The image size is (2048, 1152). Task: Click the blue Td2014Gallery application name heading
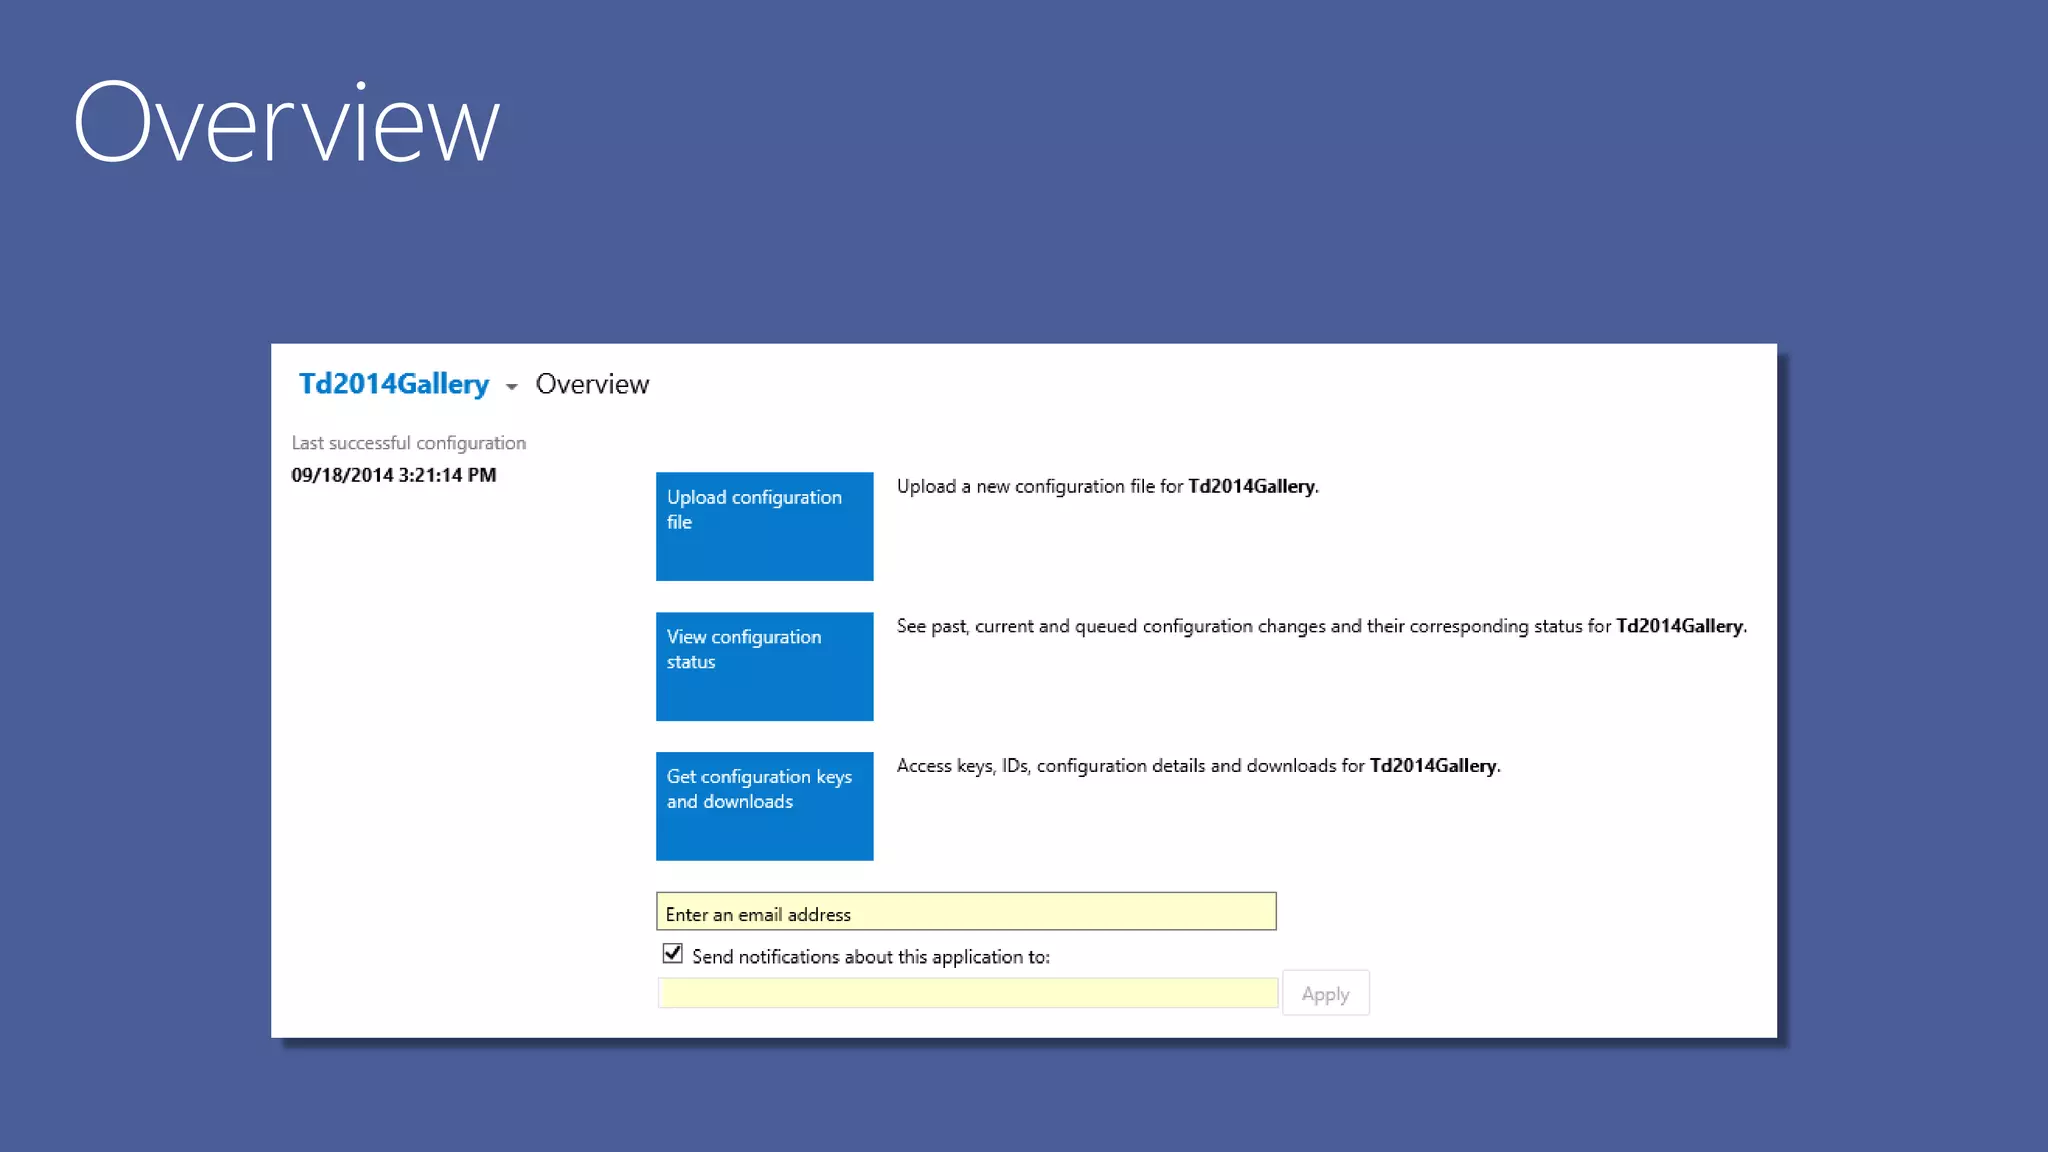coord(393,384)
